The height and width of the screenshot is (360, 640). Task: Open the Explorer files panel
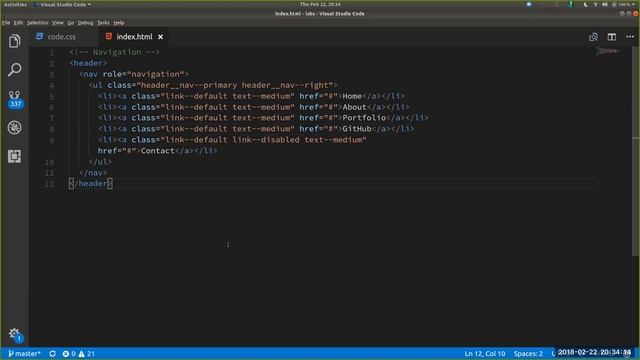pos(15,41)
